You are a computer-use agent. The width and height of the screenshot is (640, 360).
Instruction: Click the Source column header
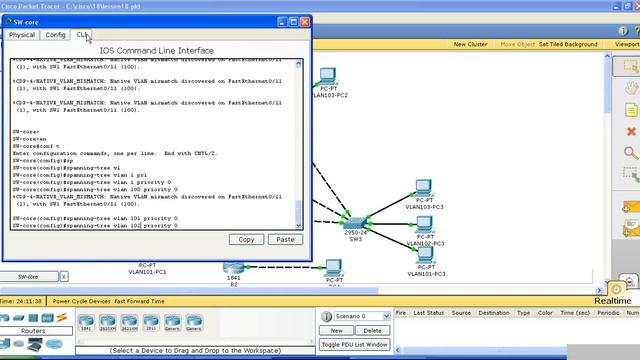(x=461, y=313)
